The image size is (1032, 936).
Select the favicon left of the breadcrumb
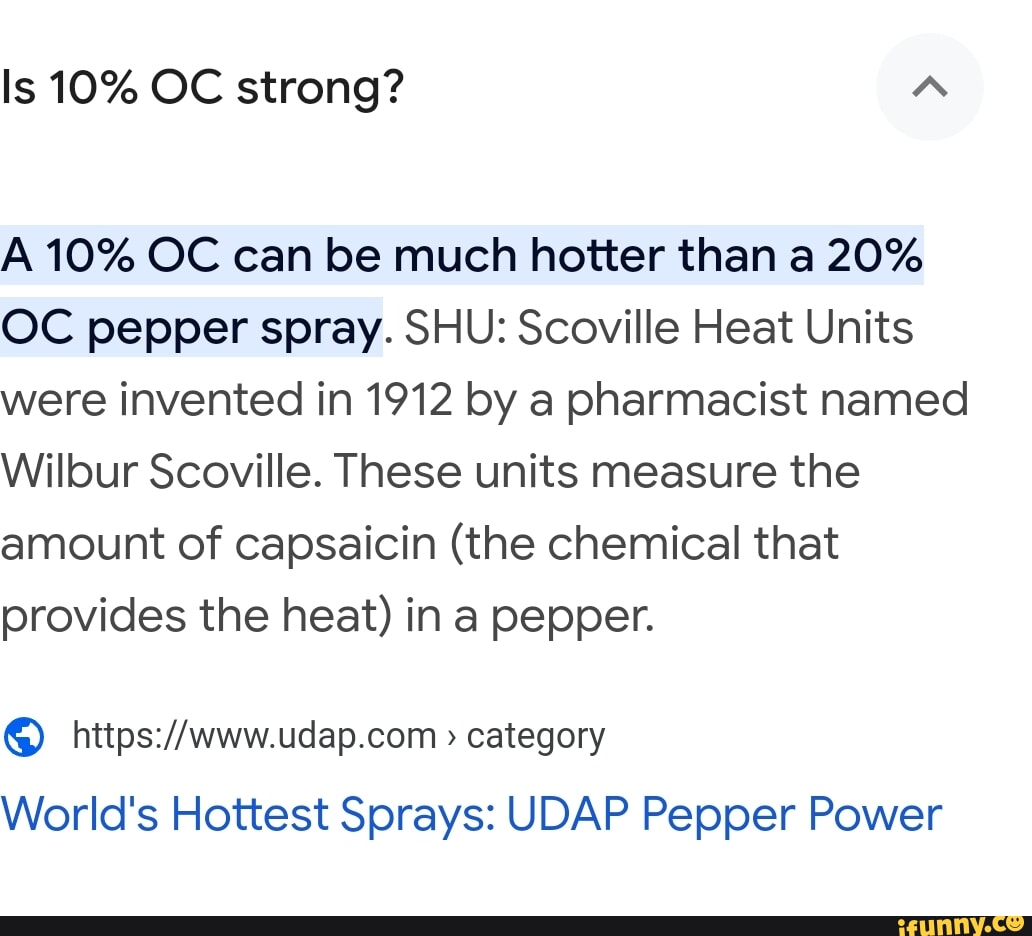pyautogui.click(x=24, y=736)
